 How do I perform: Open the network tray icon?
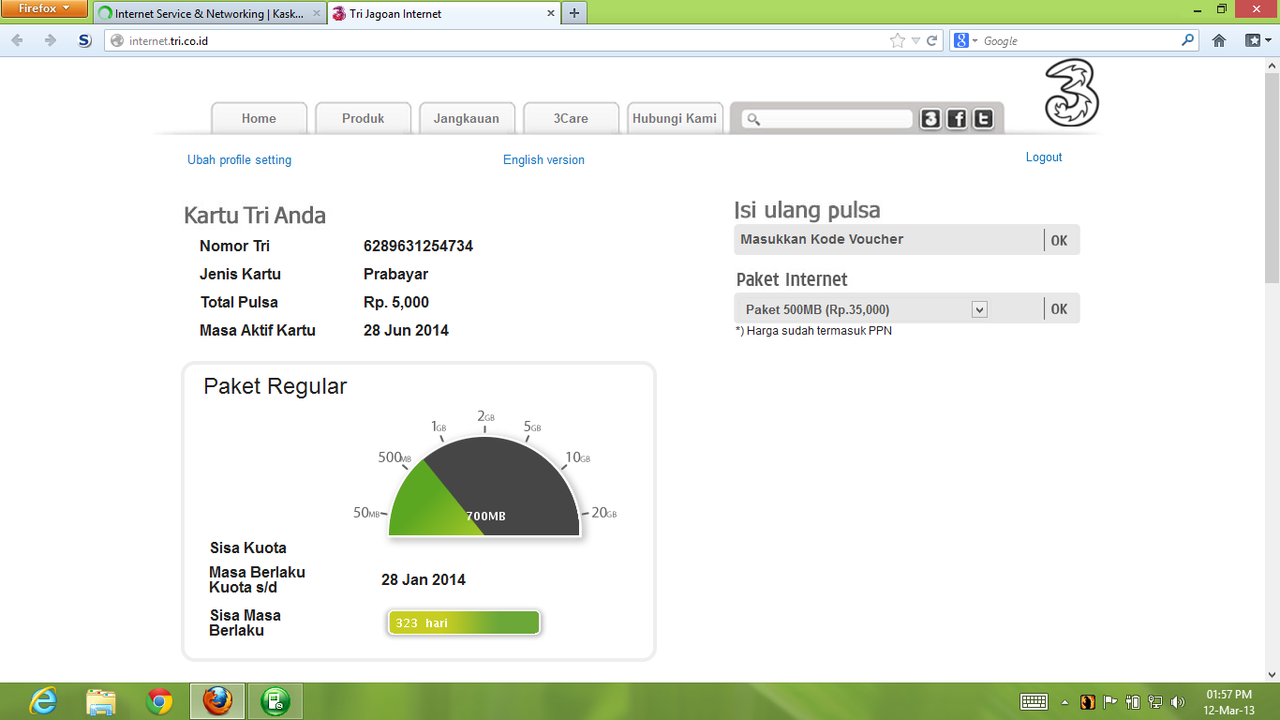point(1155,702)
